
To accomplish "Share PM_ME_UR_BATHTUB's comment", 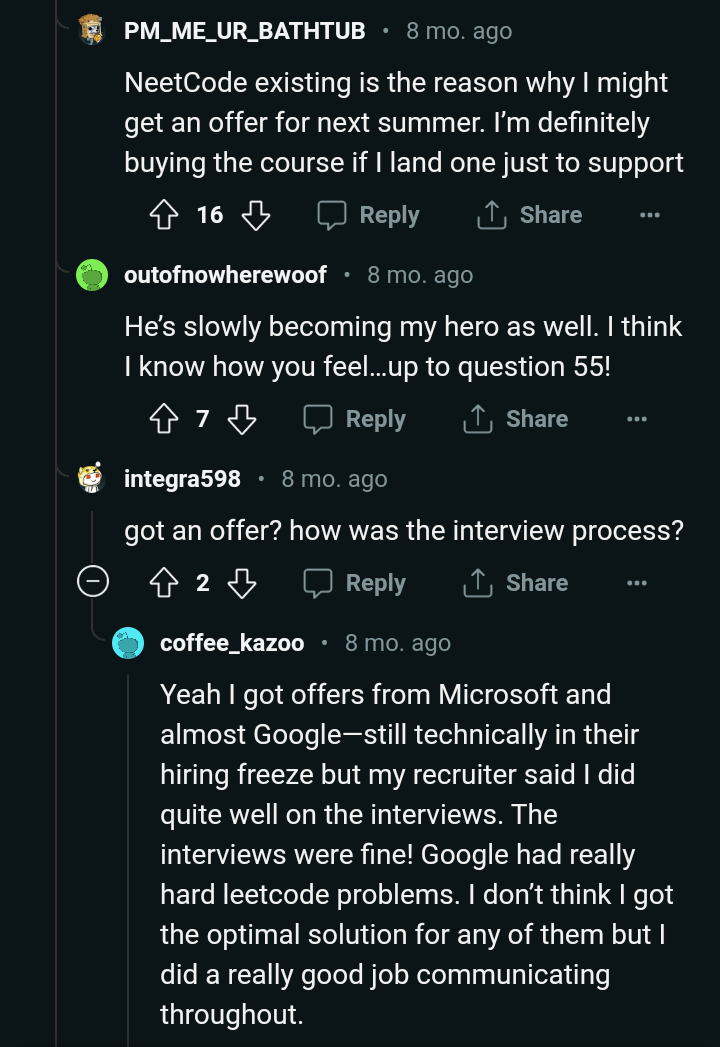I will (530, 215).
